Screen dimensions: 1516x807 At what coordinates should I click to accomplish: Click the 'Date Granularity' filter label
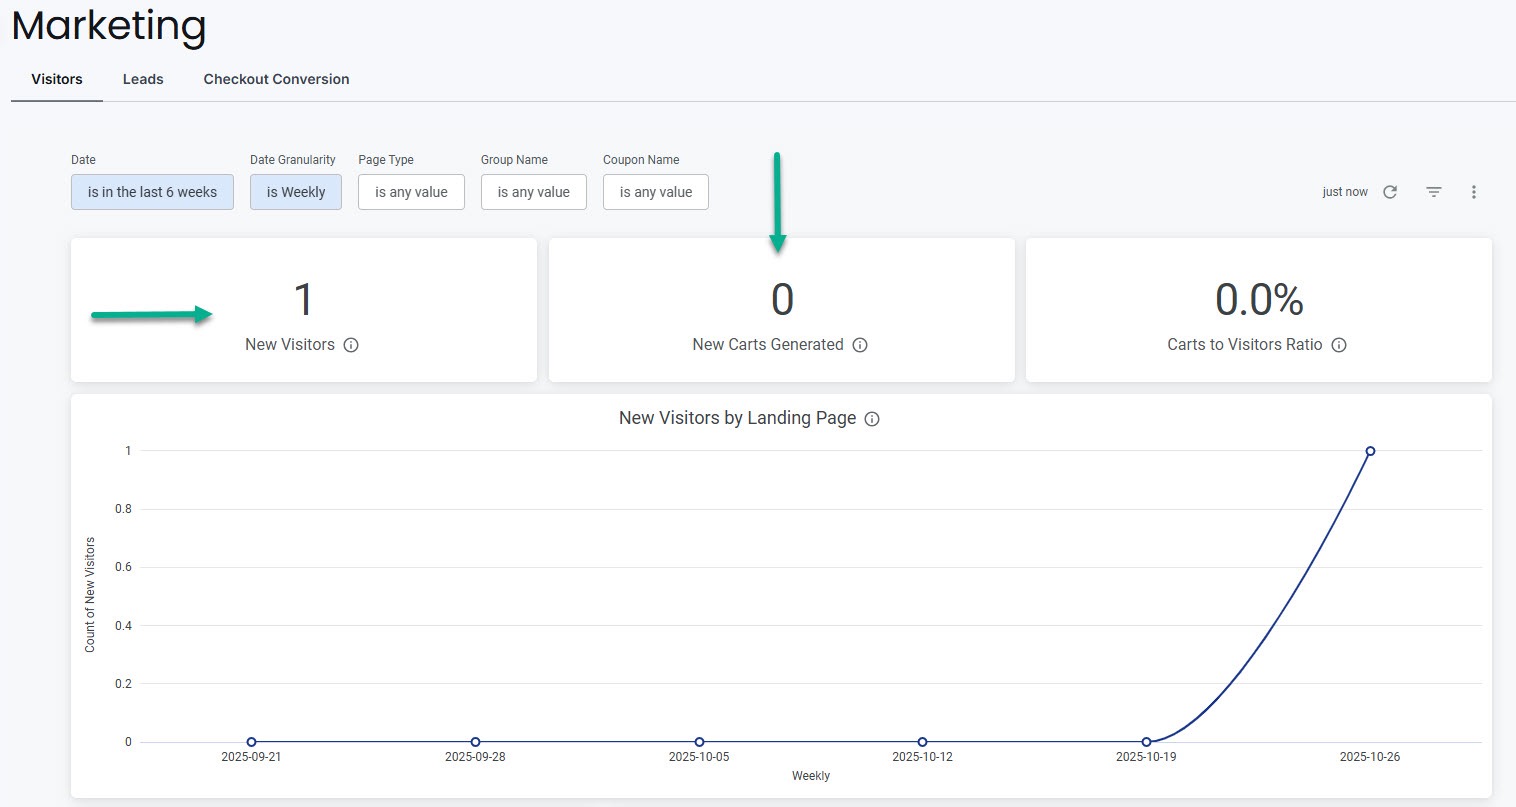click(293, 160)
